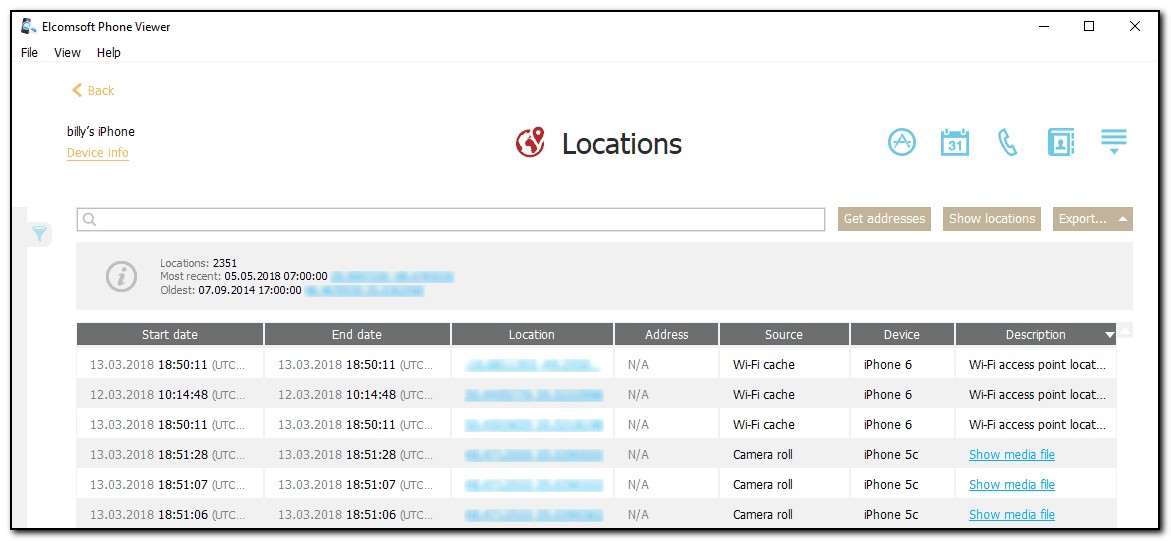
Task: Open the Device info link
Action: pyautogui.click(x=98, y=153)
